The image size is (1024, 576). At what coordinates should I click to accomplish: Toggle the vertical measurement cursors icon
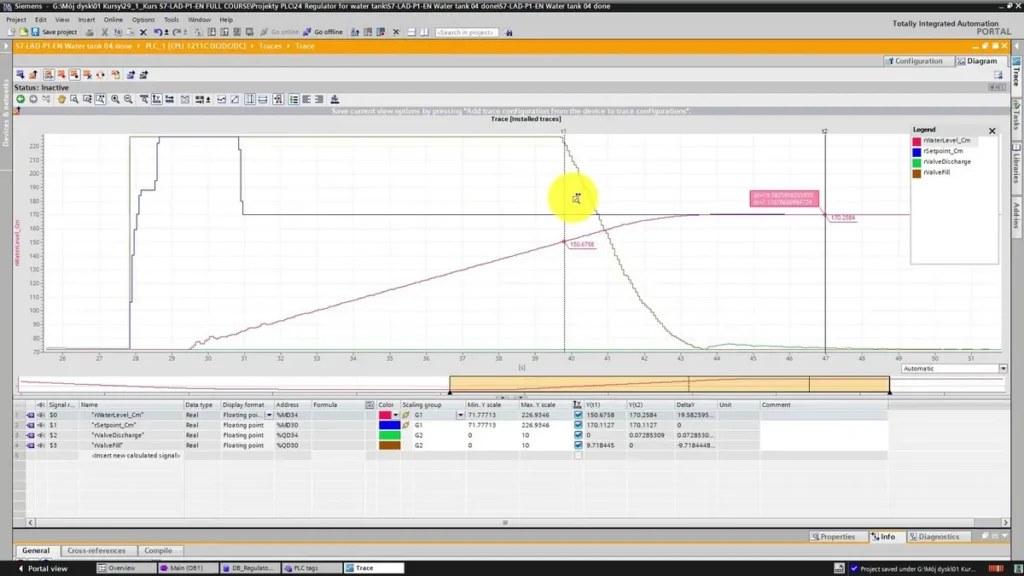pos(250,99)
